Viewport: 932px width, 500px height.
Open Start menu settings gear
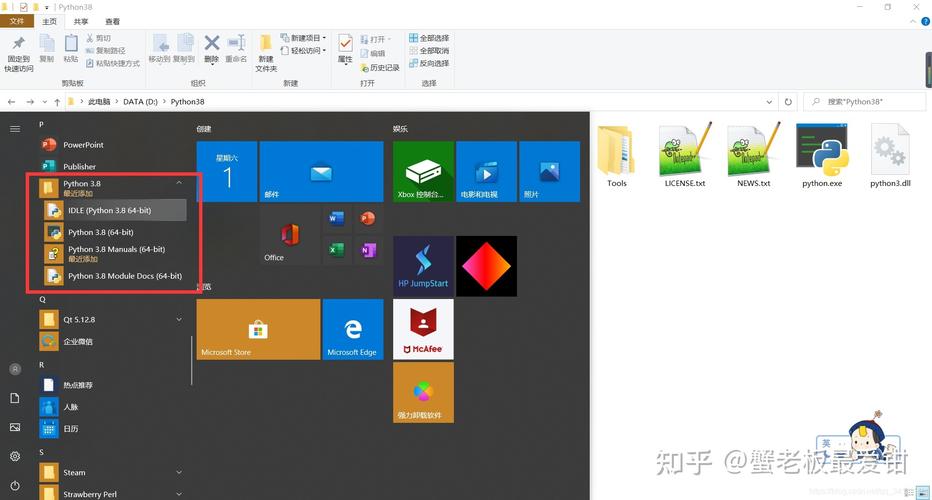(x=15, y=456)
